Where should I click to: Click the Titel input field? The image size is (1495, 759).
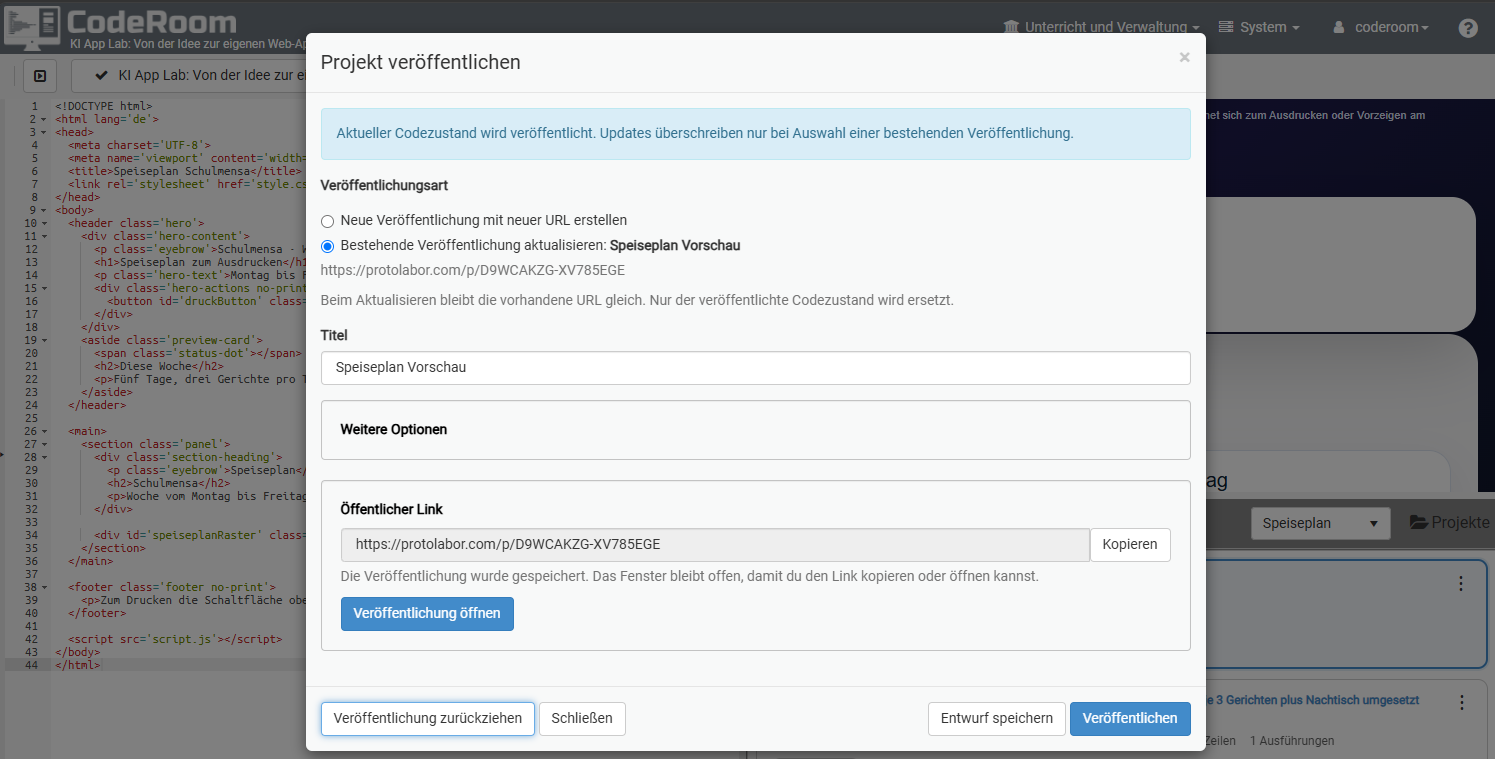(x=755, y=367)
